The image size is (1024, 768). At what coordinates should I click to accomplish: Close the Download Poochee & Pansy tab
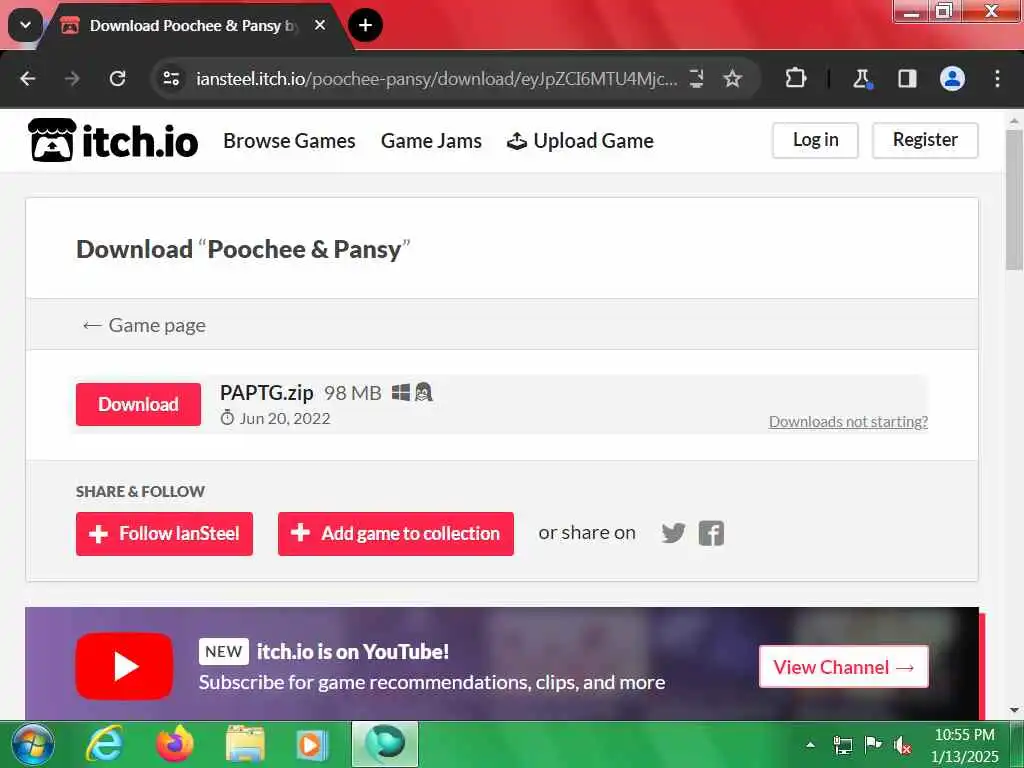(320, 25)
